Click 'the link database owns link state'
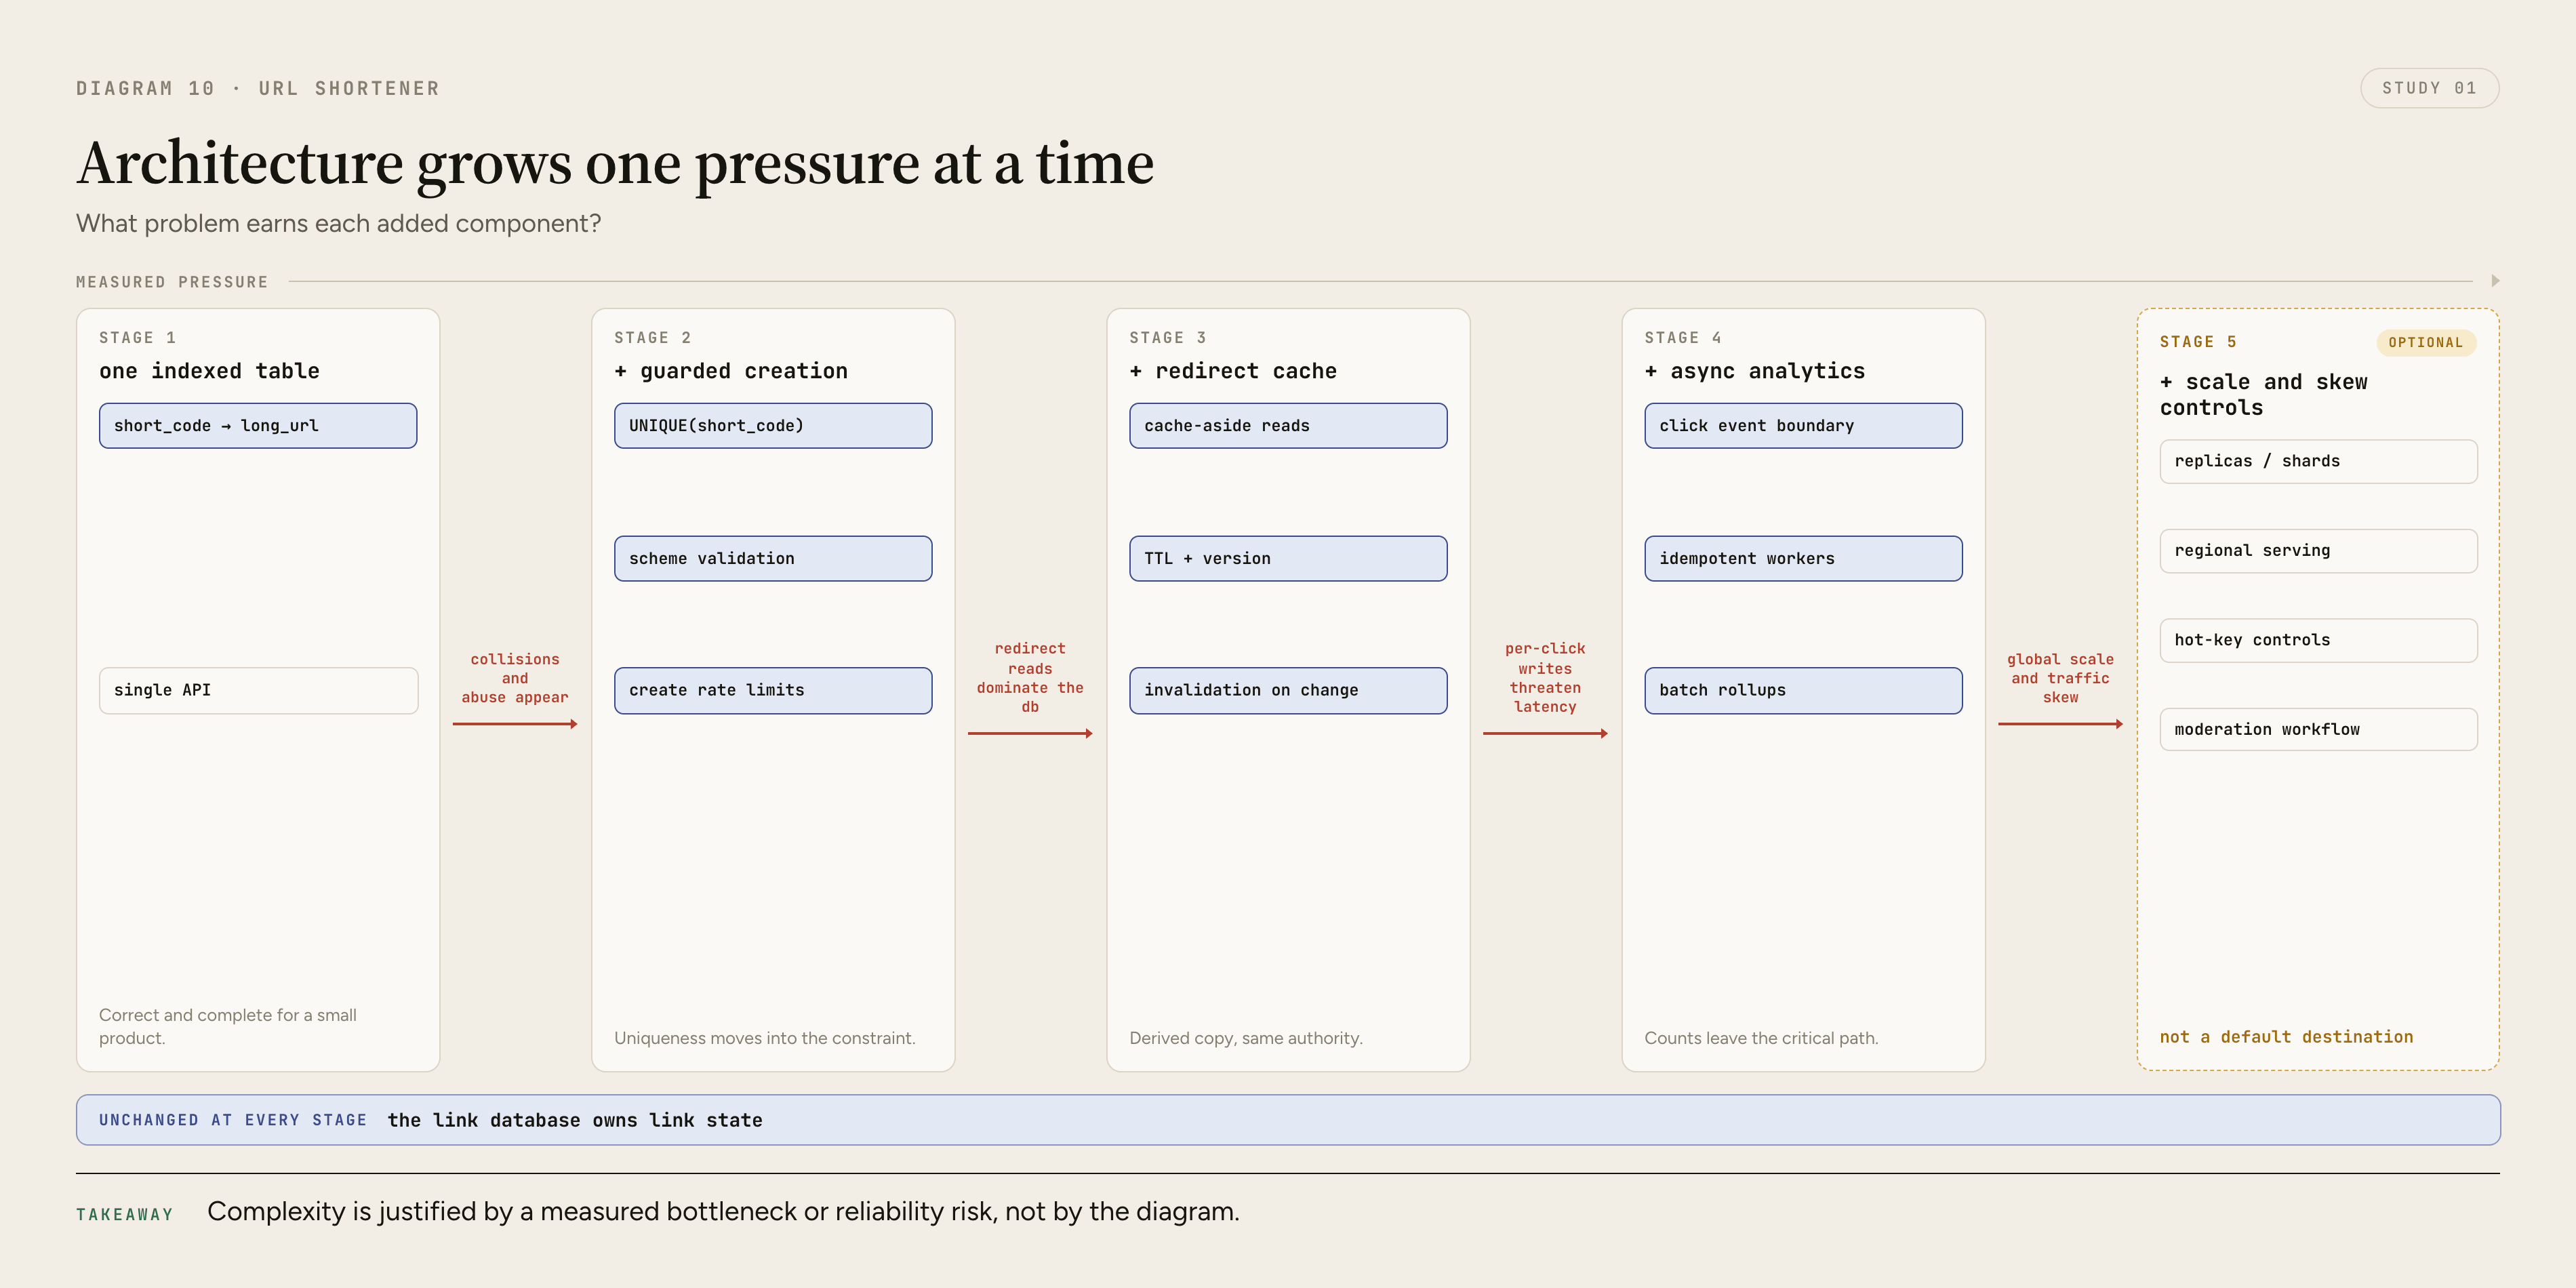Image resolution: width=2576 pixels, height=1288 pixels. coord(575,1120)
